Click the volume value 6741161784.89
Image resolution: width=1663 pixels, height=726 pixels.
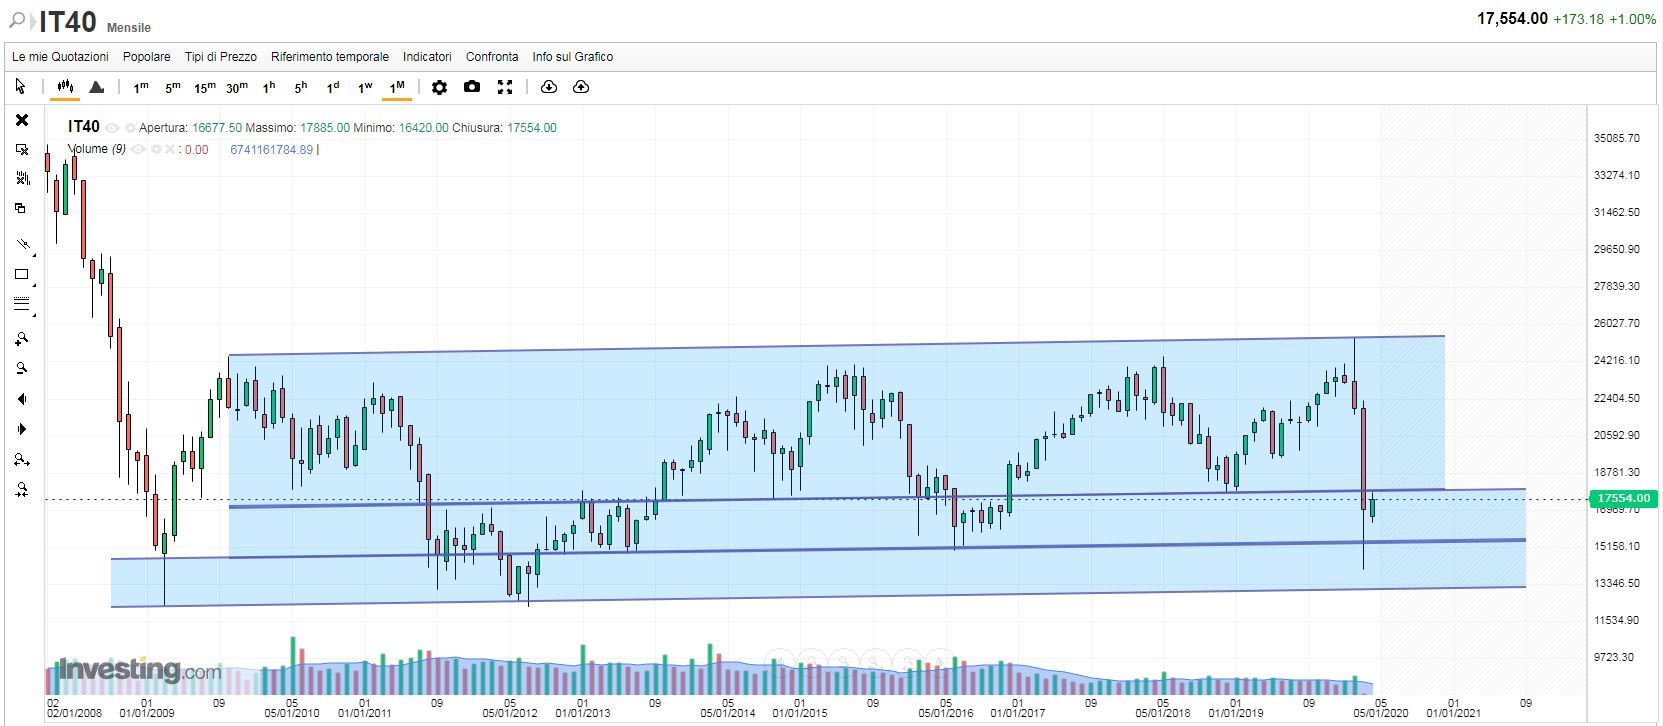[x=272, y=149]
